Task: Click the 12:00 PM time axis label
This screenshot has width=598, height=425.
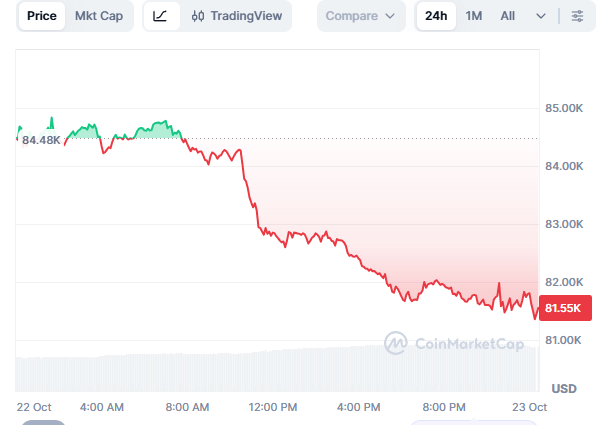Action: tap(273, 407)
